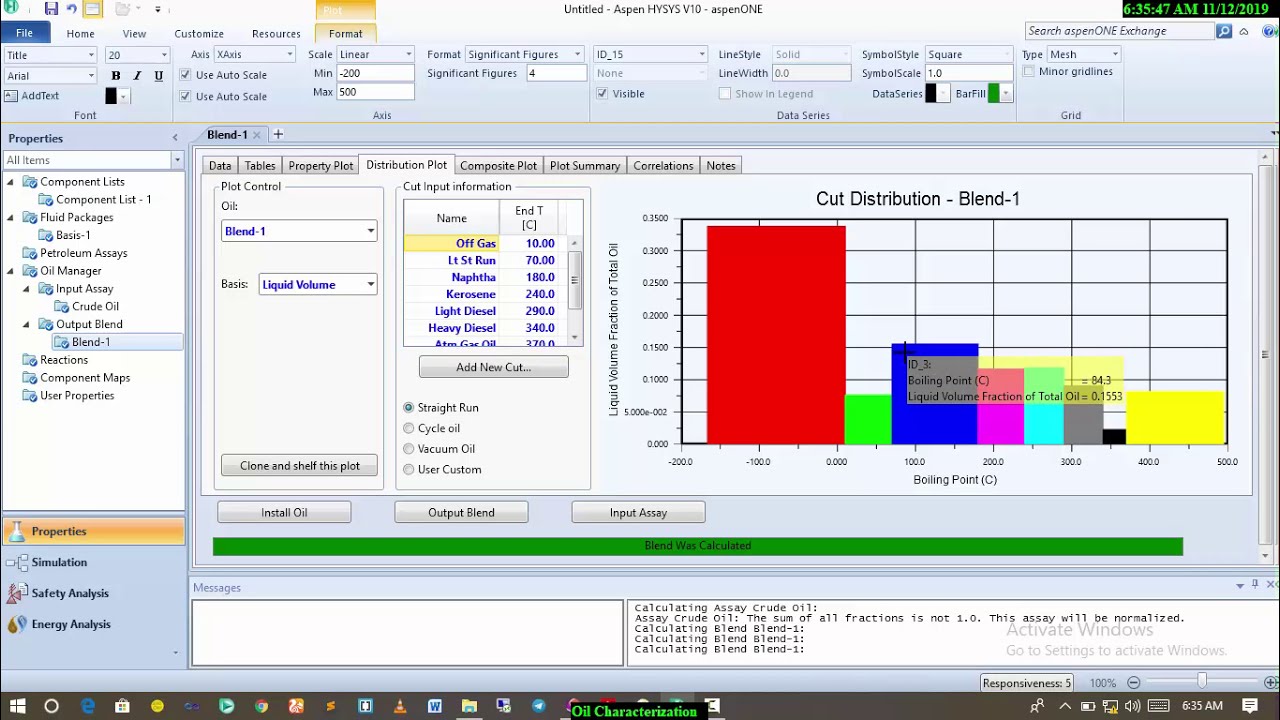Screen dimensions: 1280x720
Task: Switch to the Property Plot tab
Action: pos(320,166)
